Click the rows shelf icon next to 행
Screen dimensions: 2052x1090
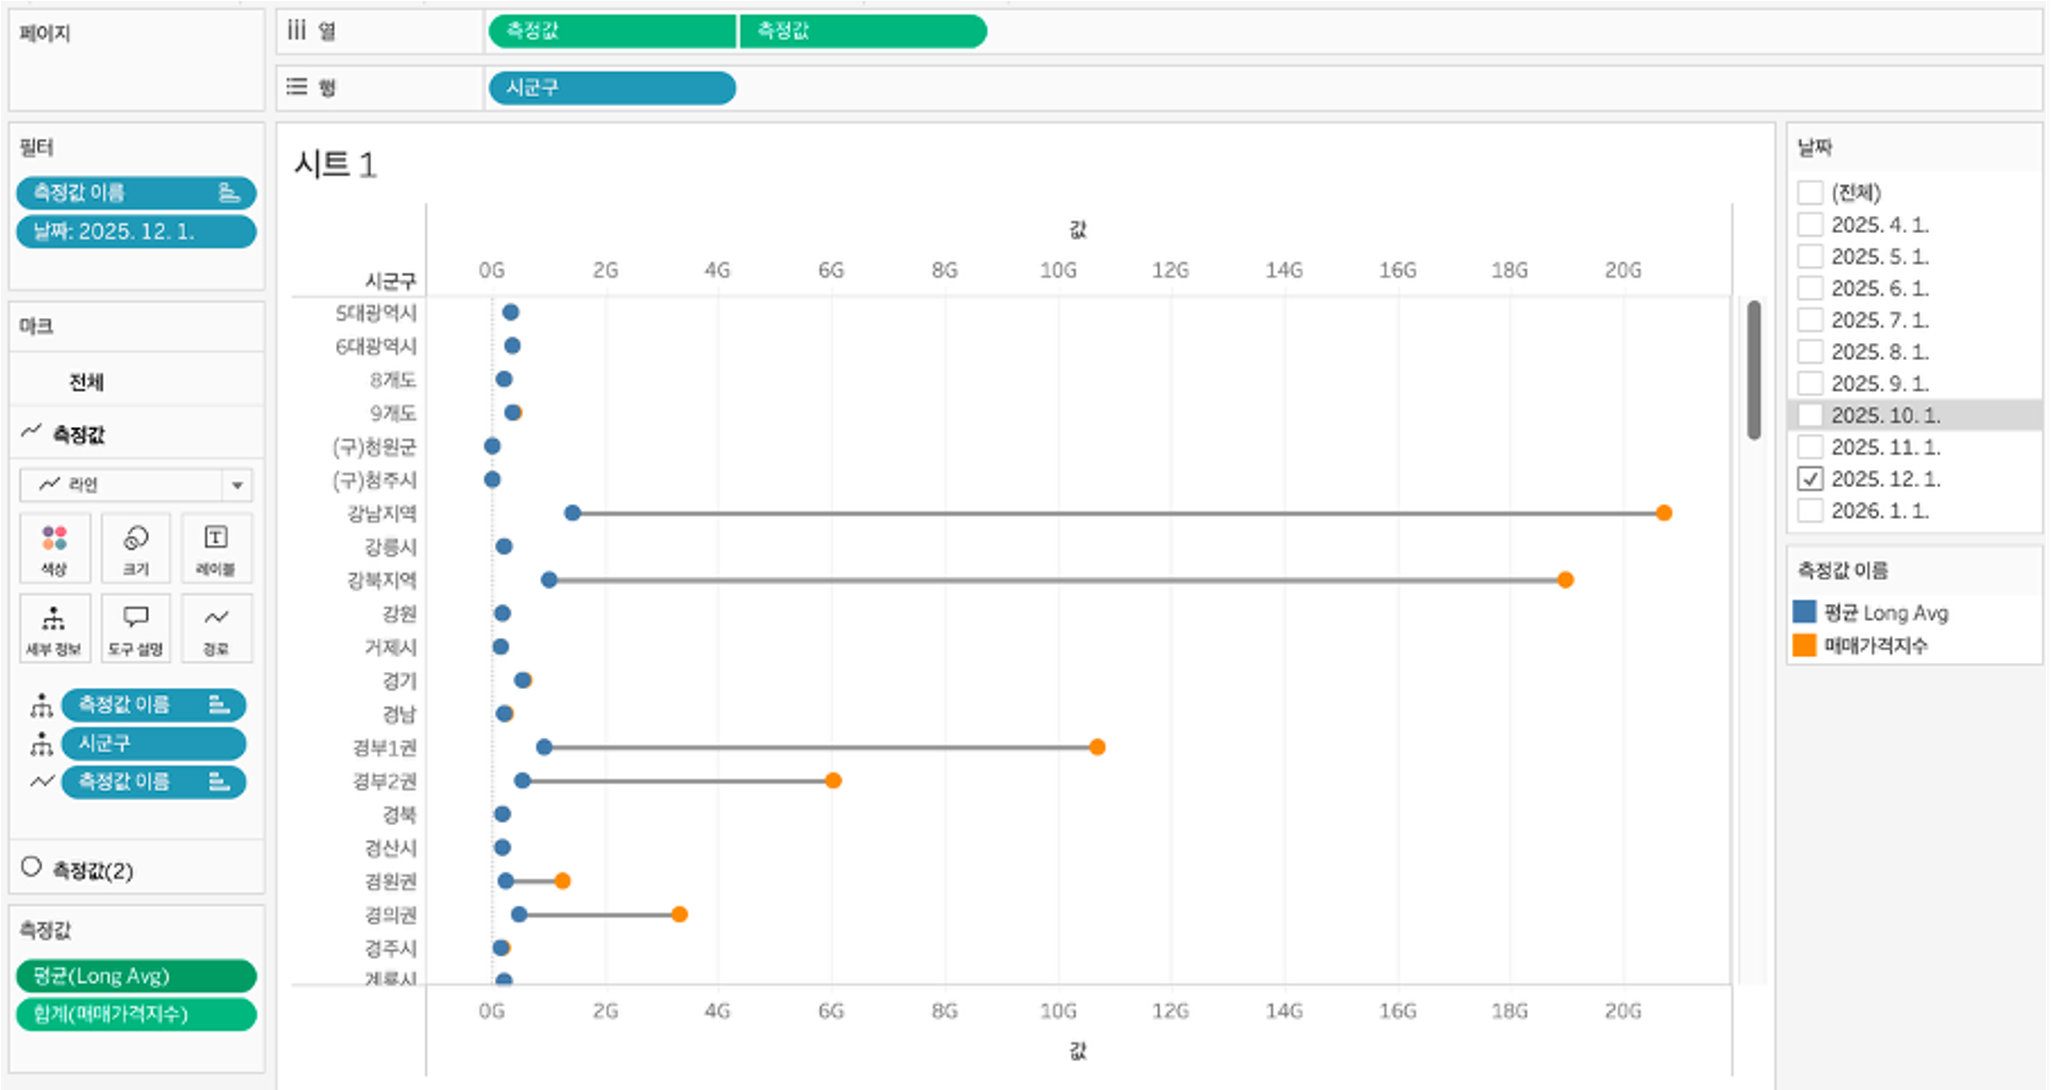pyautogui.click(x=296, y=87)
